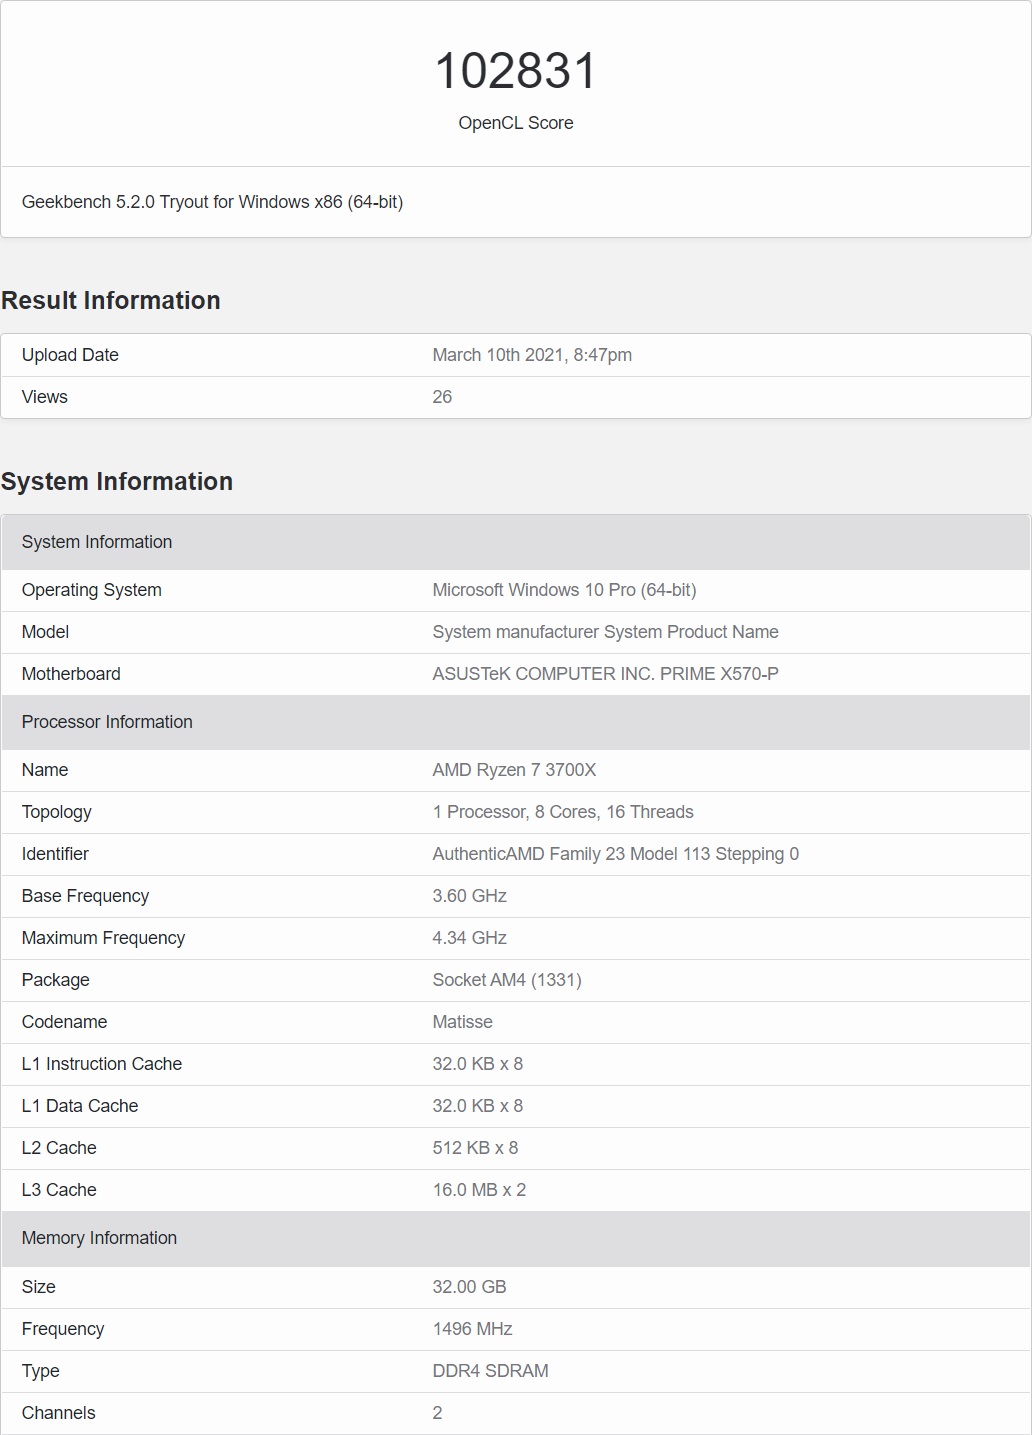Click Microsoft Windows 10 Pro operating system value

564,590
